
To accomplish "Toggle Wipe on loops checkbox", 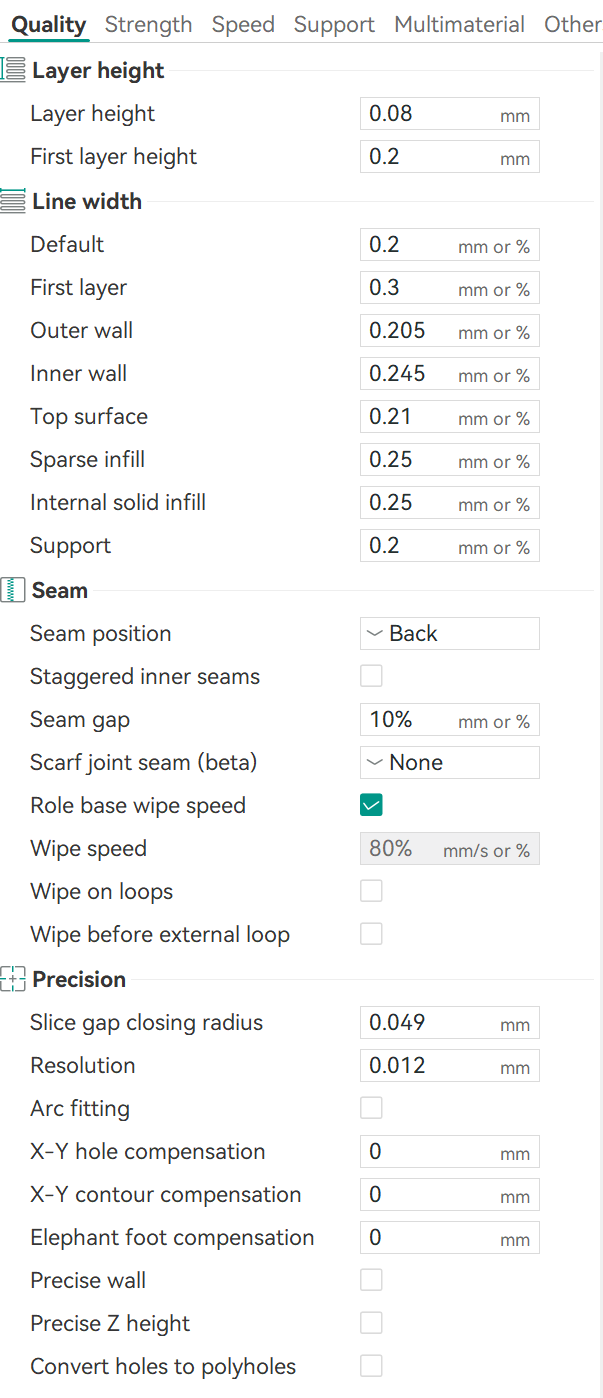I will (x=371, y=891).
